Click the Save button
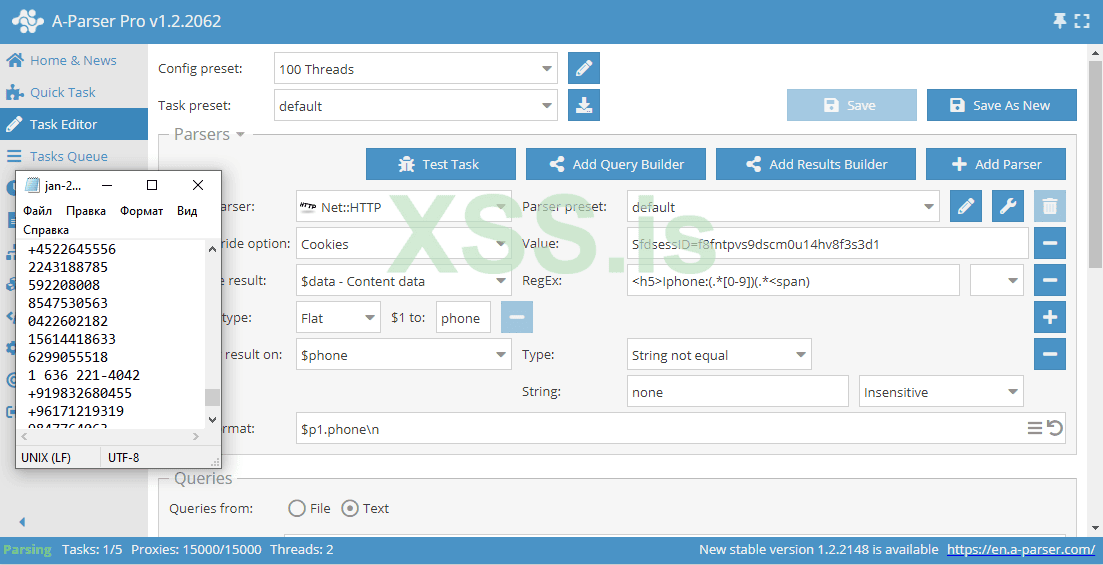Image resolution: width=1103 pixels, height=565 pixels. (852, 106)
